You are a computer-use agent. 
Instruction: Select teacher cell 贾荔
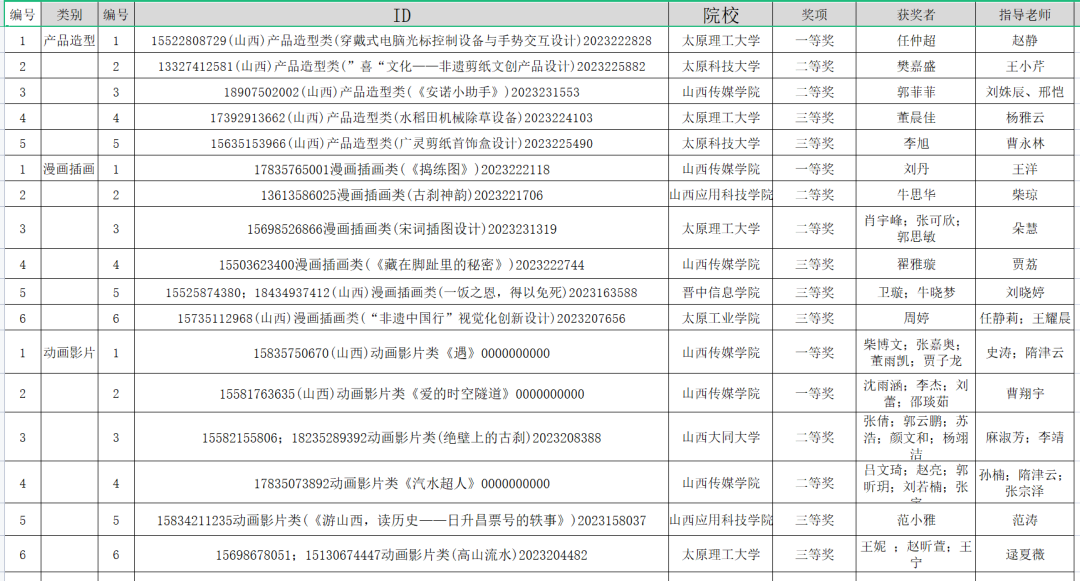1025,264
